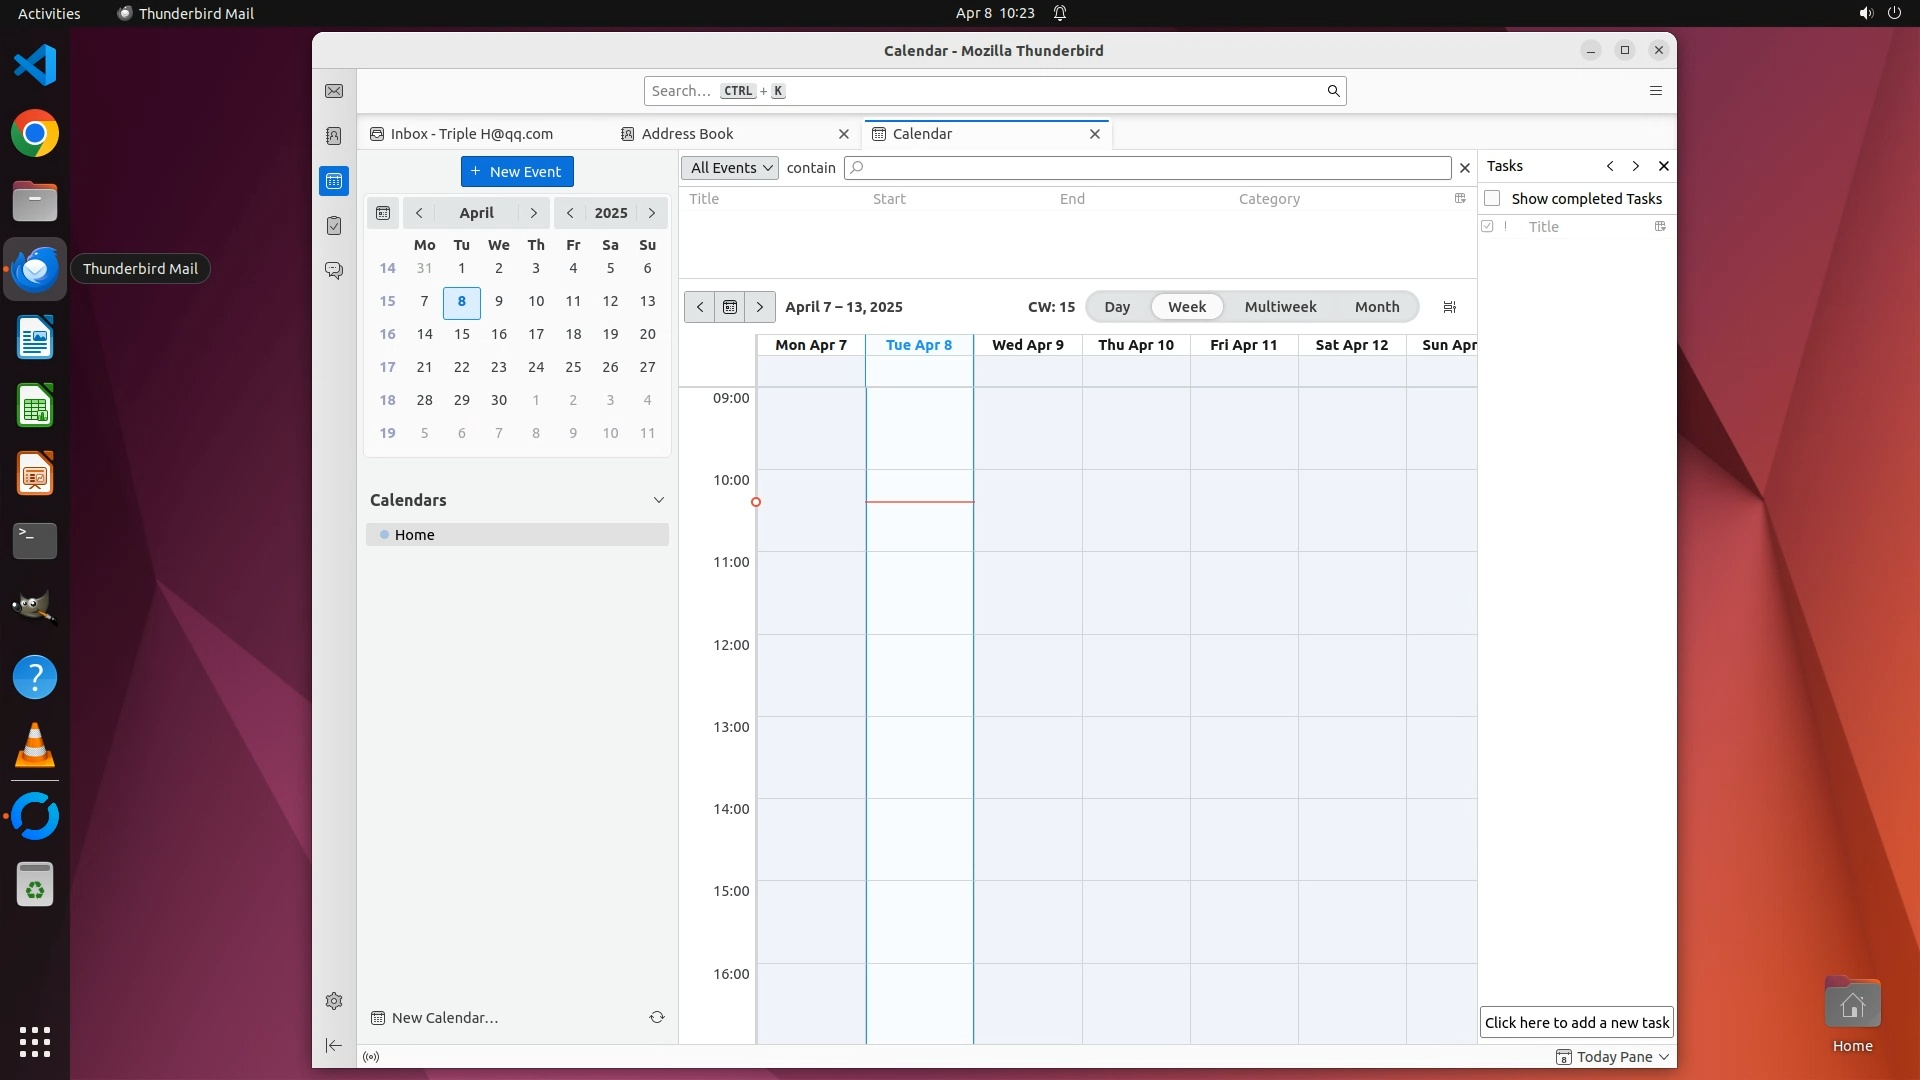Collapse the Calendars section
The height and width of the screenshot is (1080, 1920).
click(658, 500)
